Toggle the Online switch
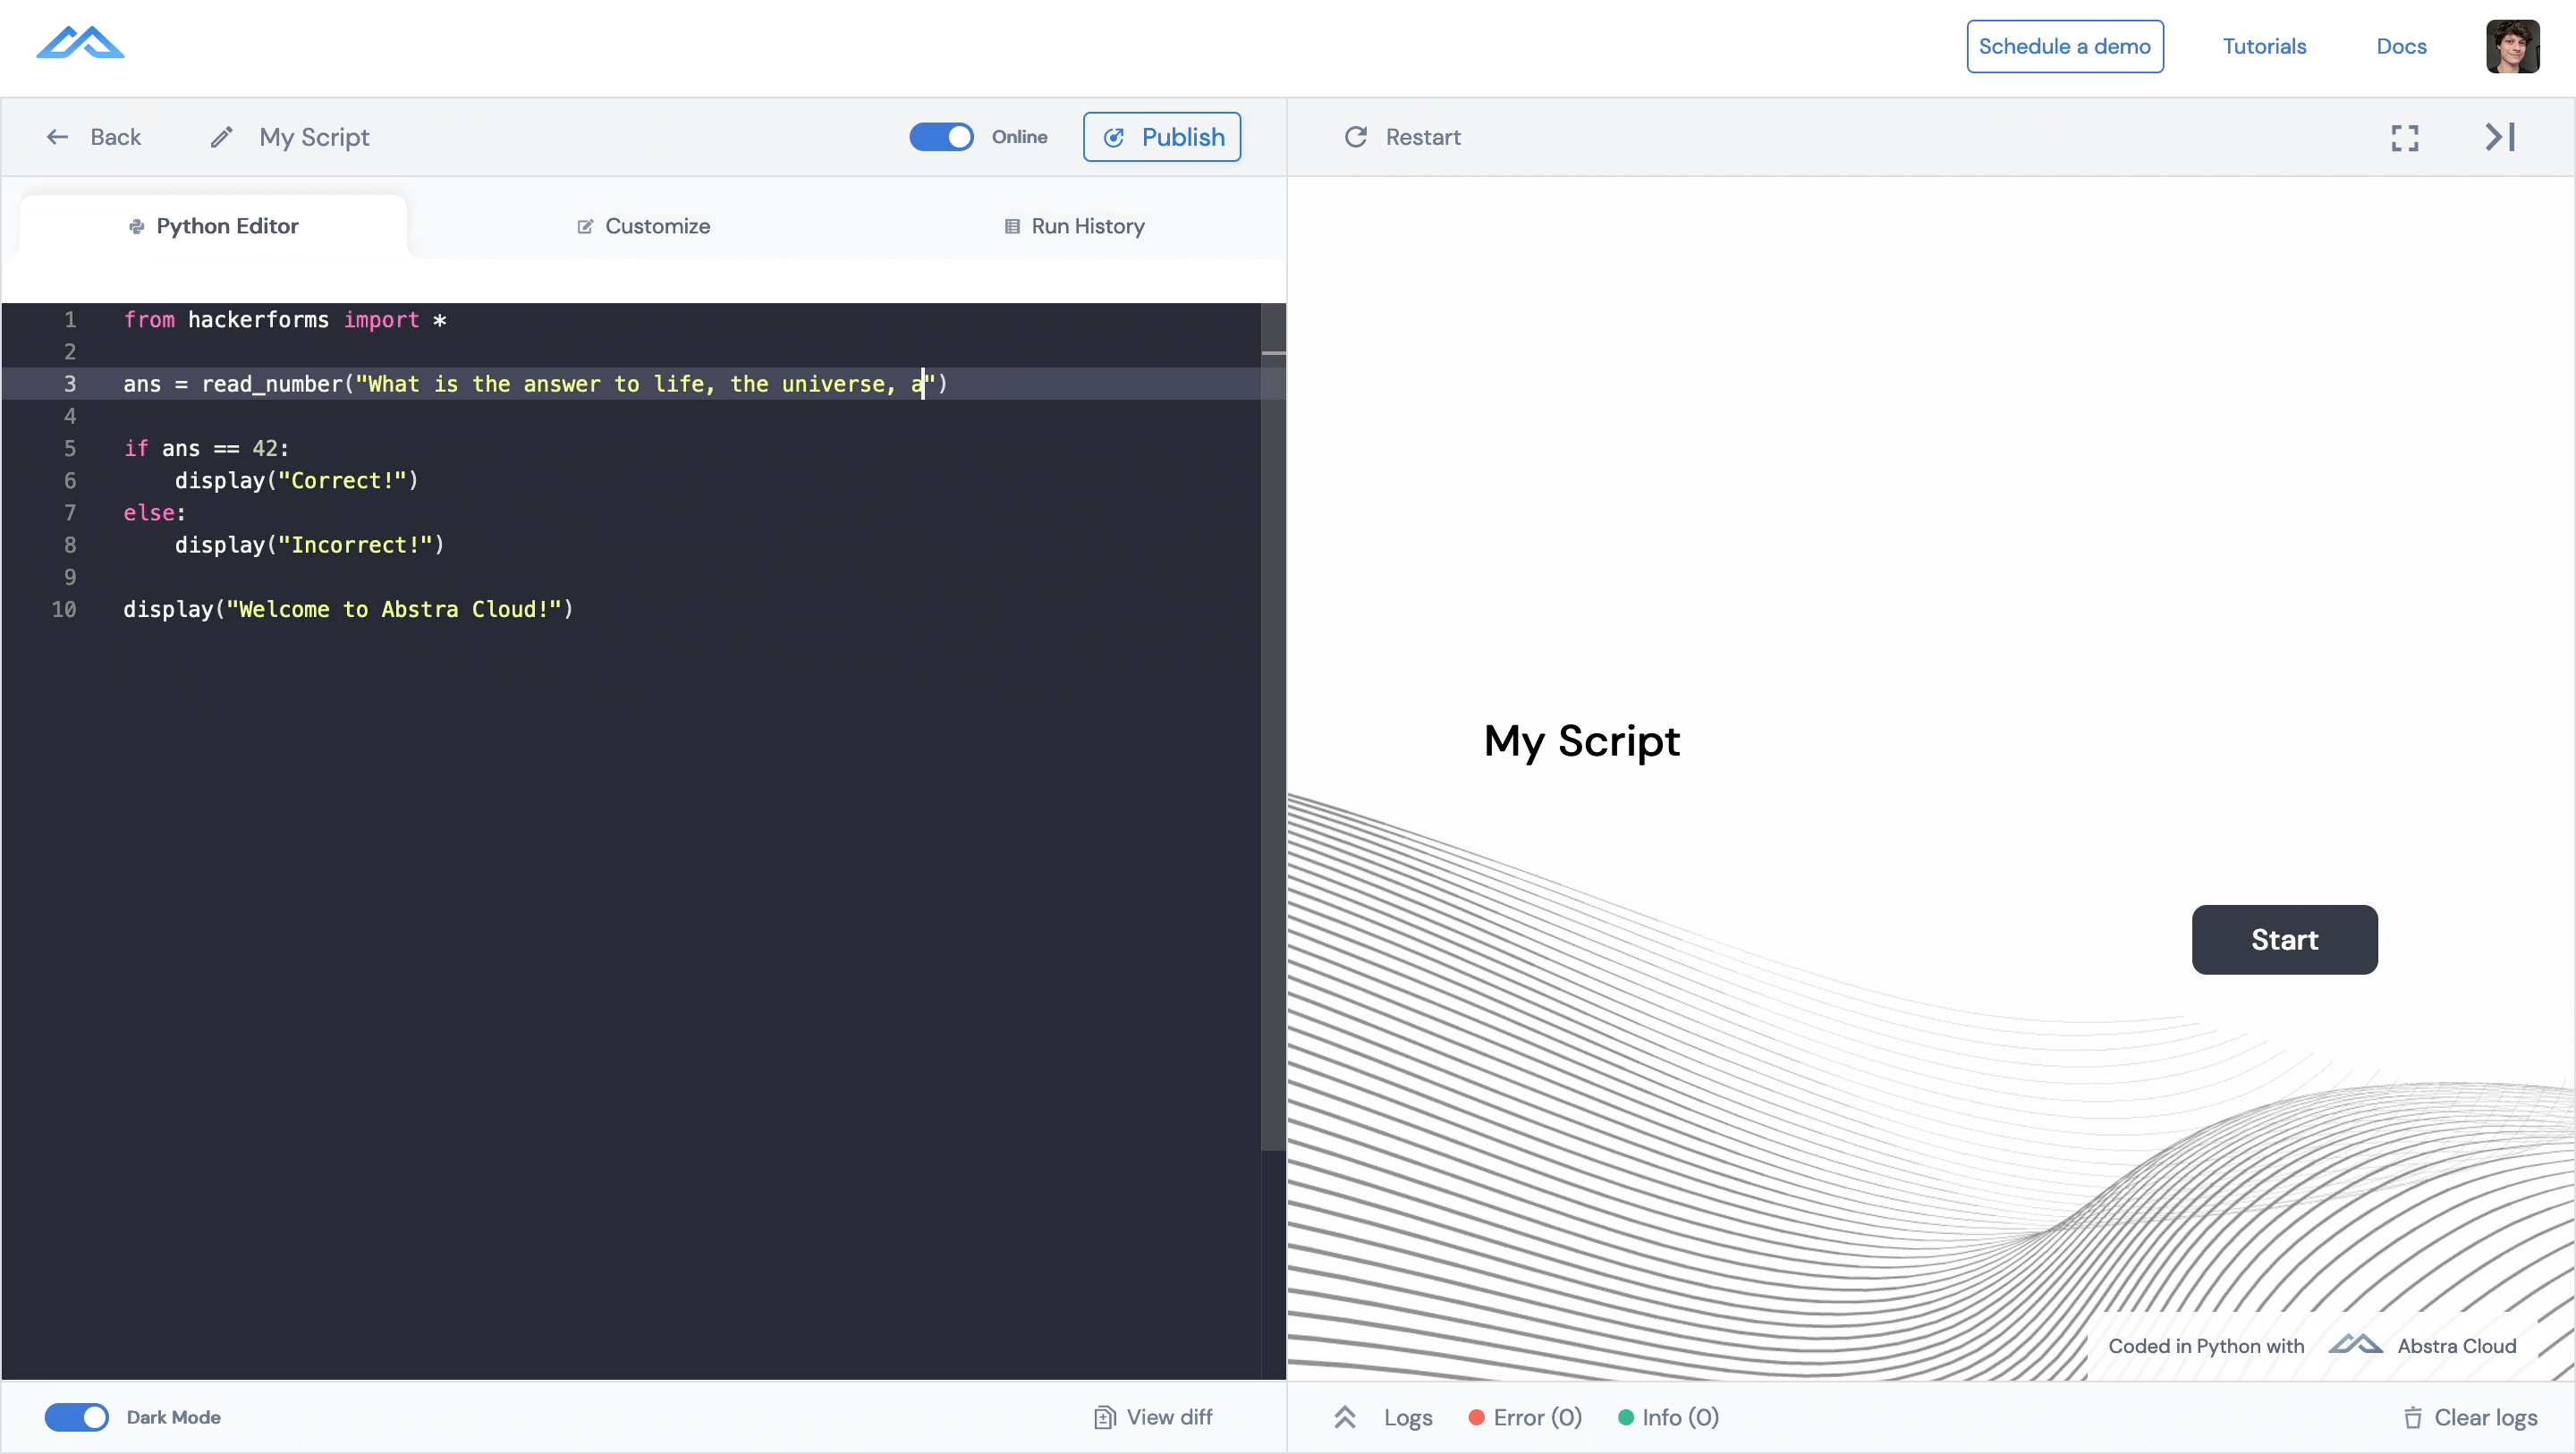The height and width of the screenshot is (1454, 2576). pyautogui.click(x=941, y=137)
